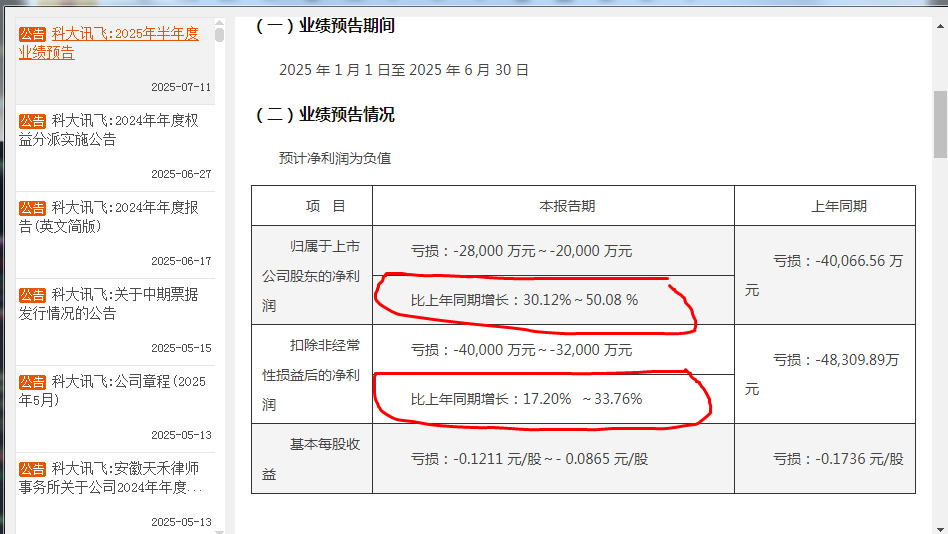Click the announcement list scrollbar up arrow

[x=219, y=22]
